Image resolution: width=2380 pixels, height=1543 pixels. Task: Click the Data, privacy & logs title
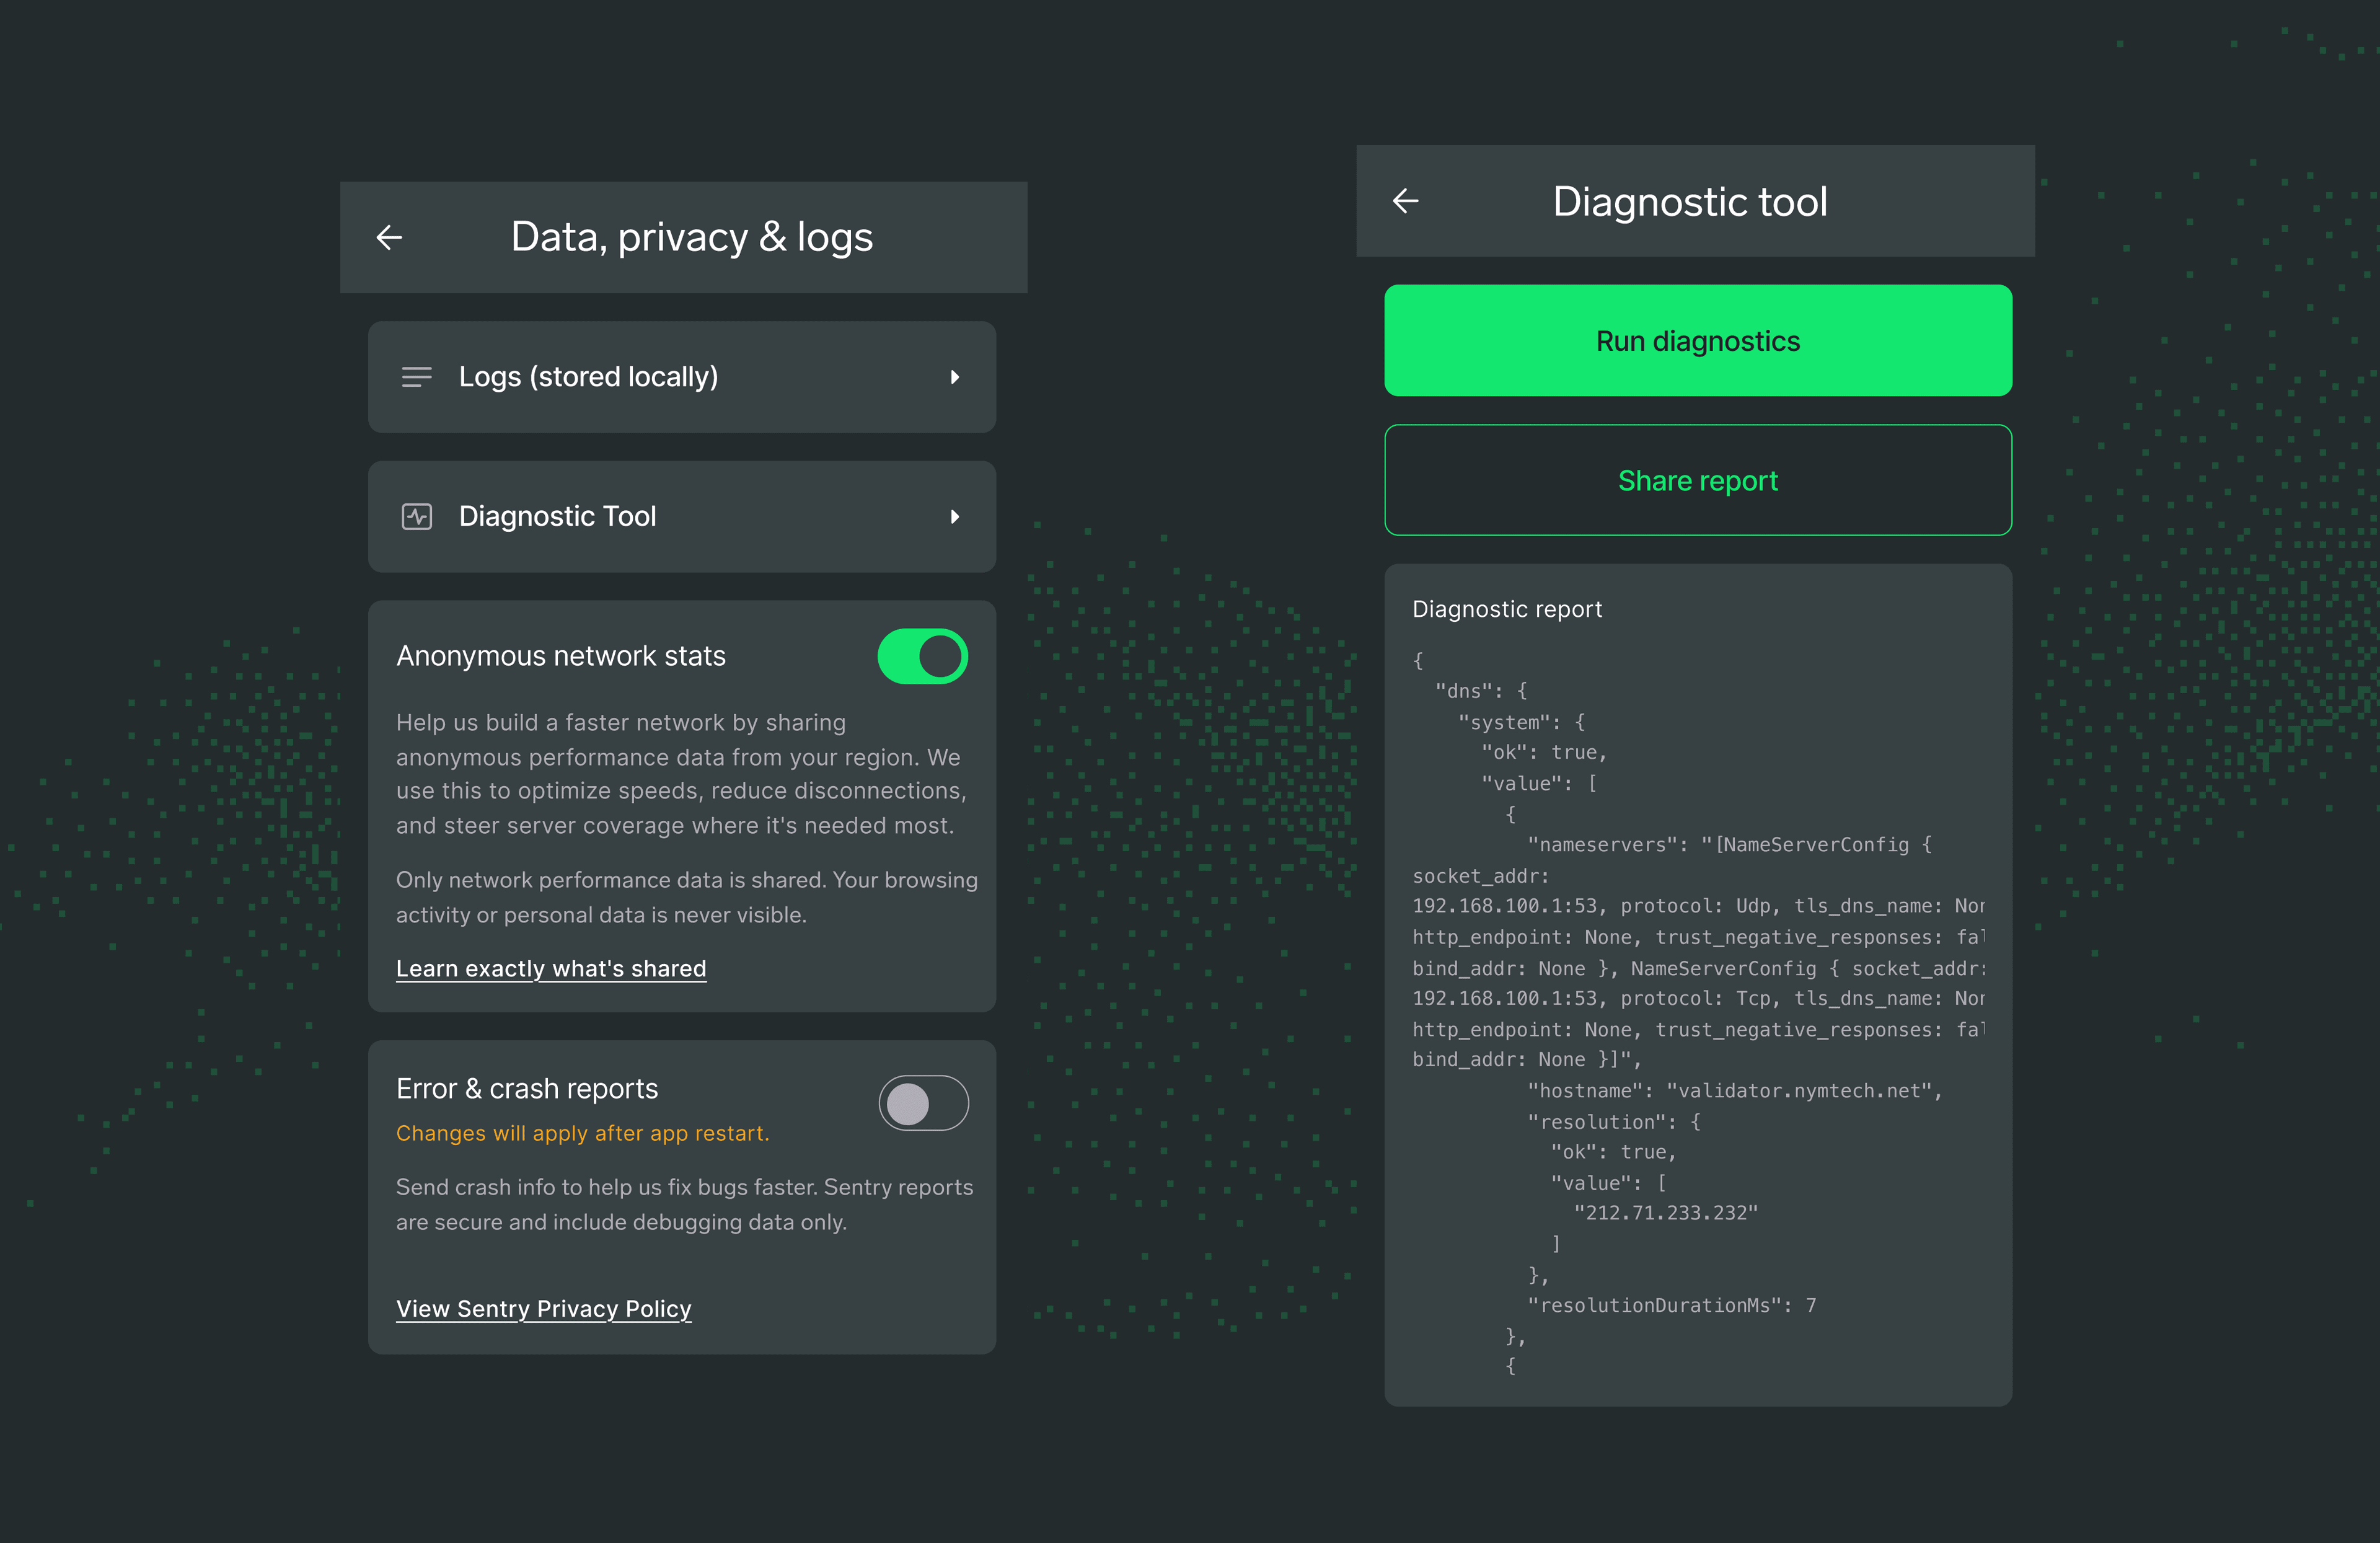coord(691,237)
